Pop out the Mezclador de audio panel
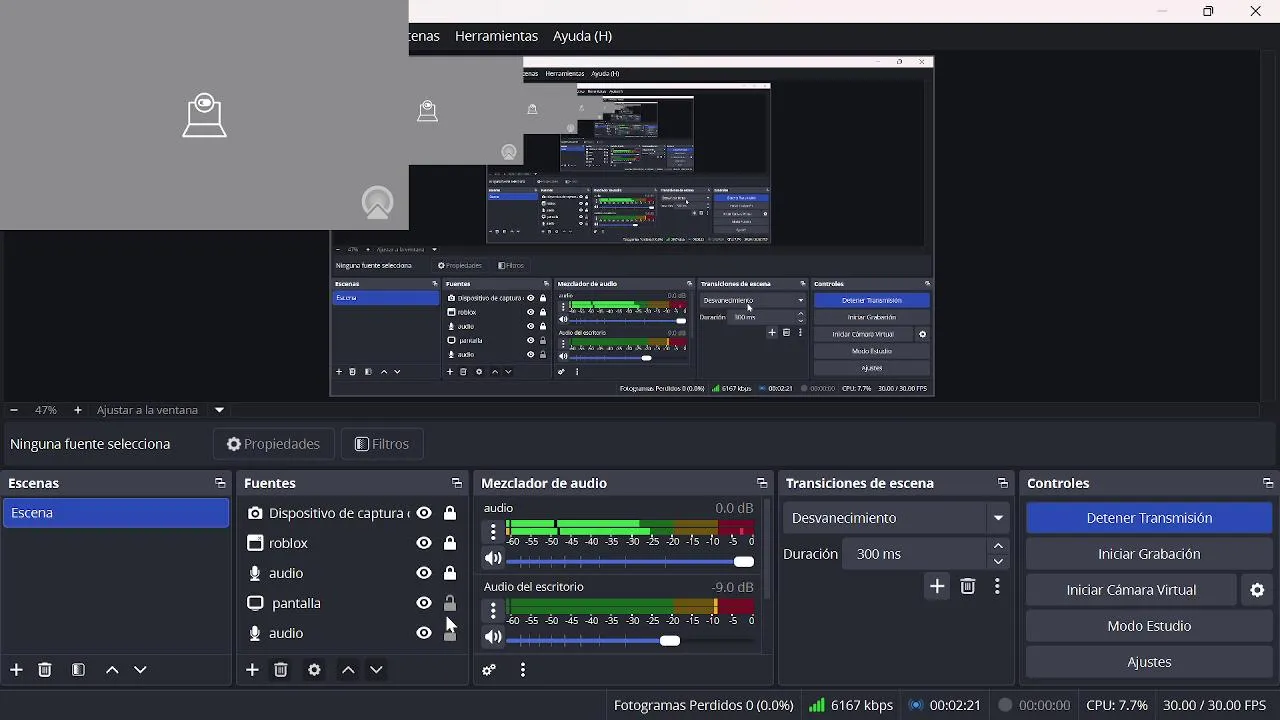Image resolution: width=1280 pixels, height=720 pixels. [x=762, y=483]
